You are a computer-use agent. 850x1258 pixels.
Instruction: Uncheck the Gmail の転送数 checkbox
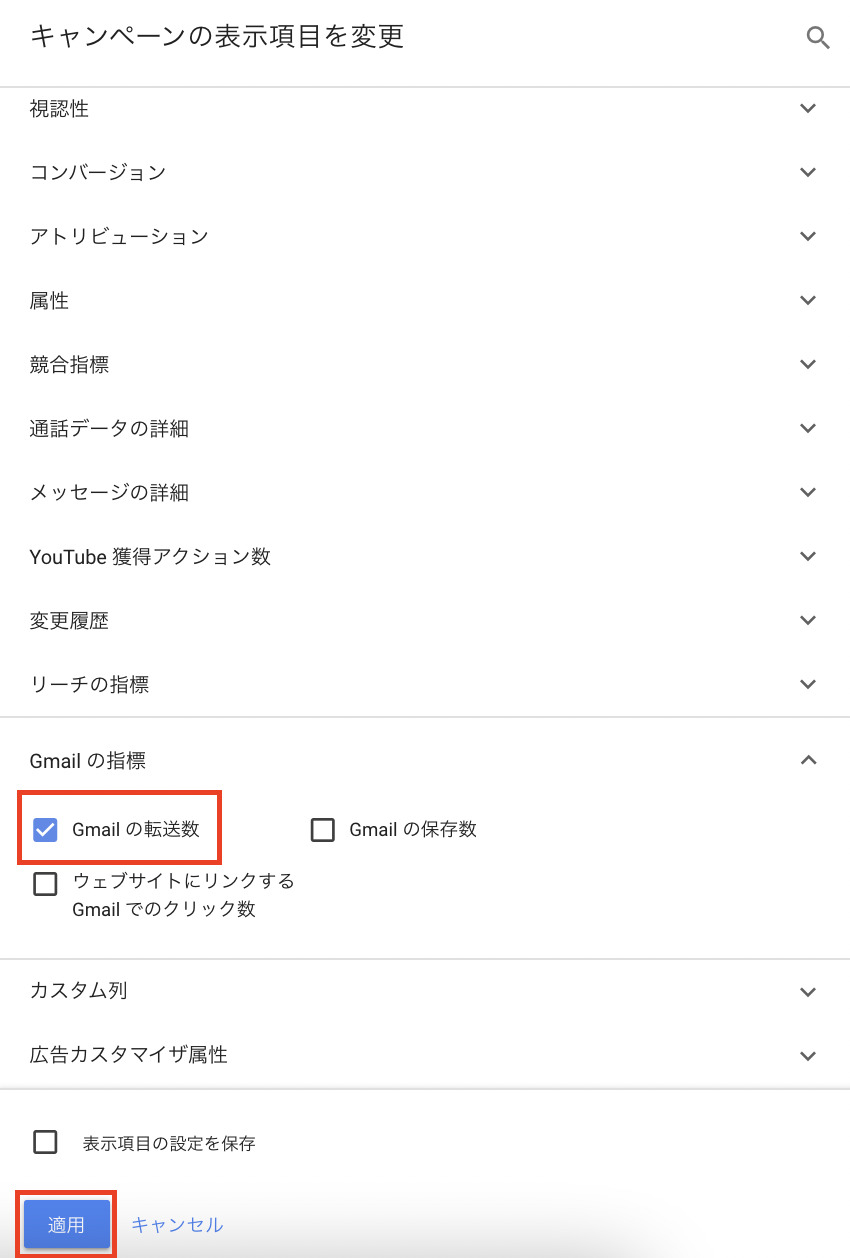point(45,829)
